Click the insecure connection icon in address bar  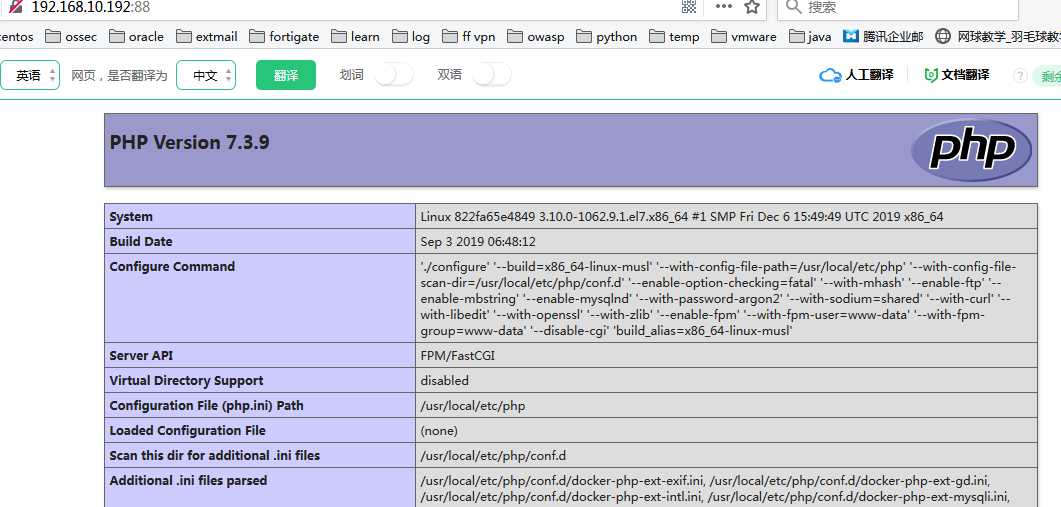[16, 6]
